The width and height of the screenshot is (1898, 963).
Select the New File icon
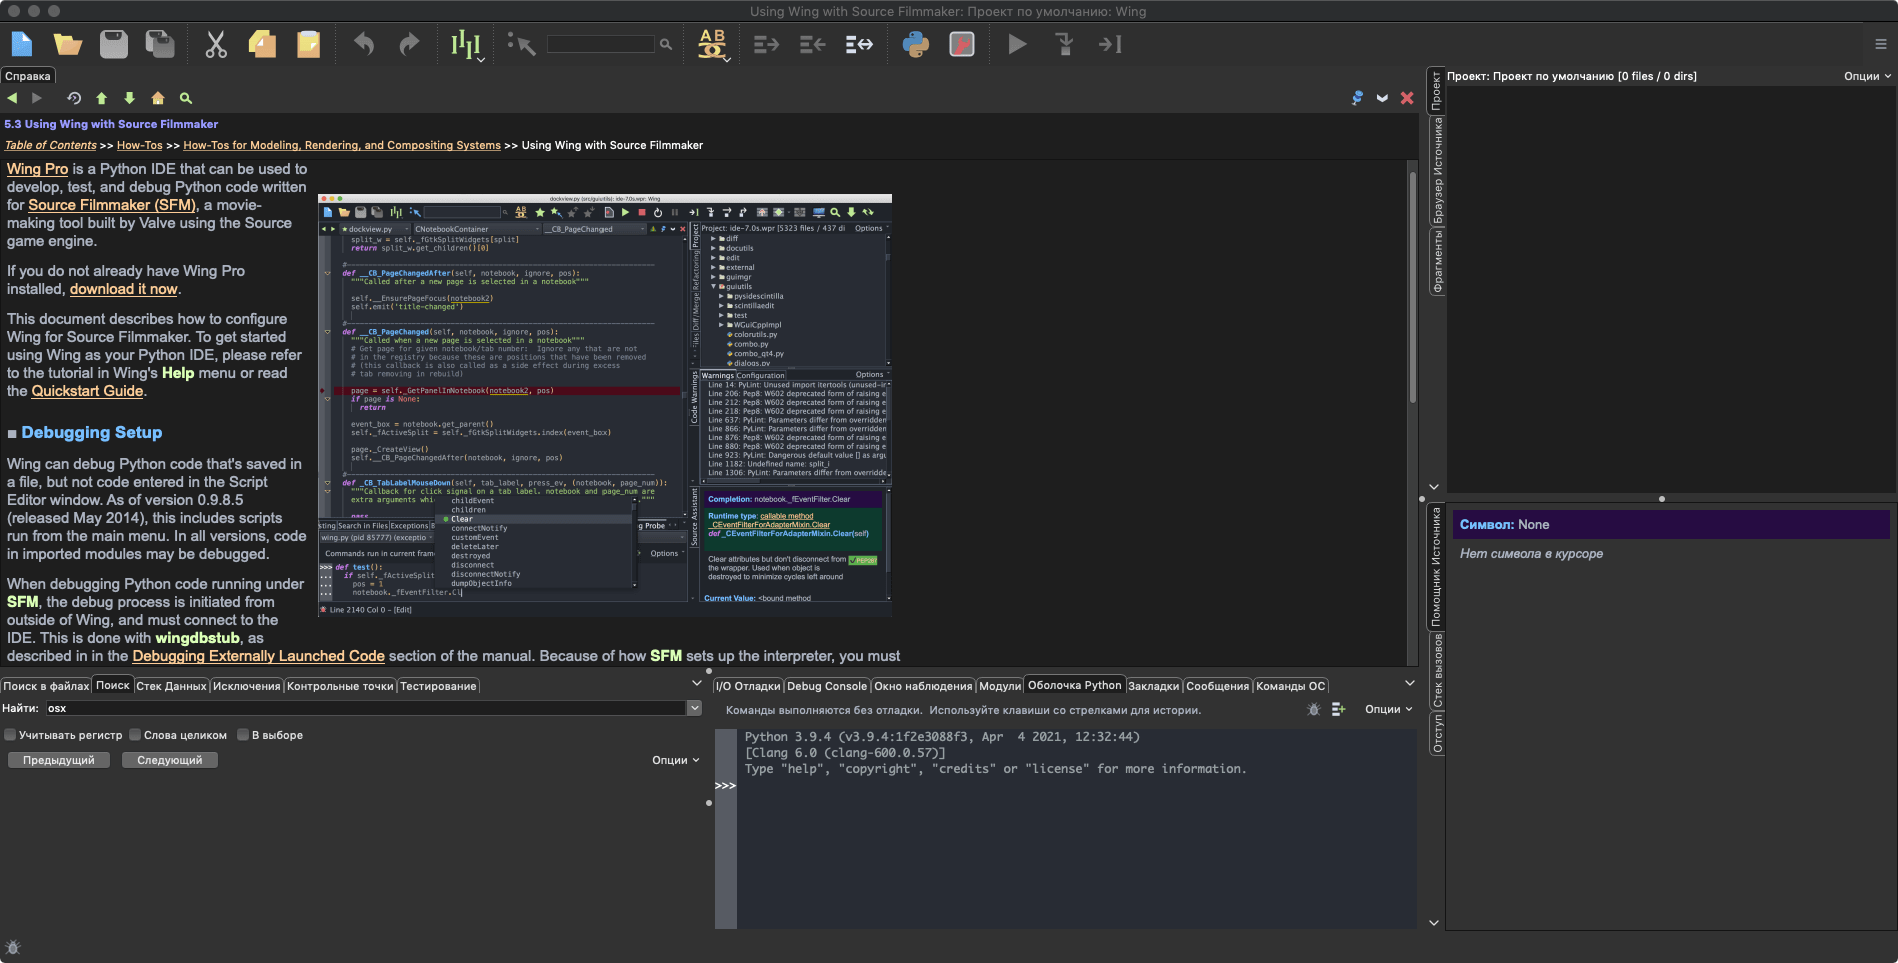click(x=21, y=44)
